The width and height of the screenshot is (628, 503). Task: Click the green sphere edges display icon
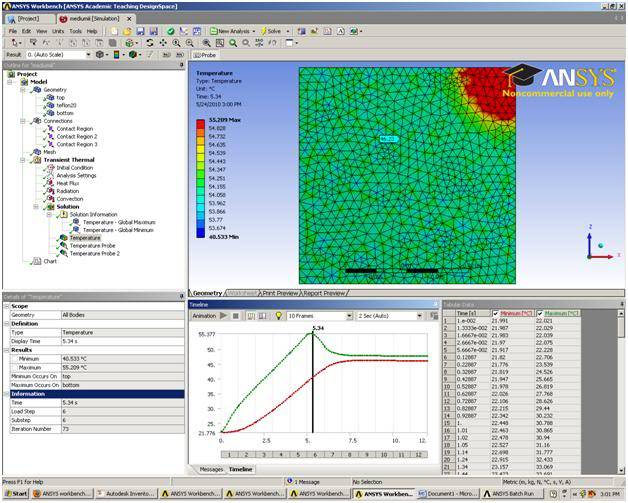133,54
